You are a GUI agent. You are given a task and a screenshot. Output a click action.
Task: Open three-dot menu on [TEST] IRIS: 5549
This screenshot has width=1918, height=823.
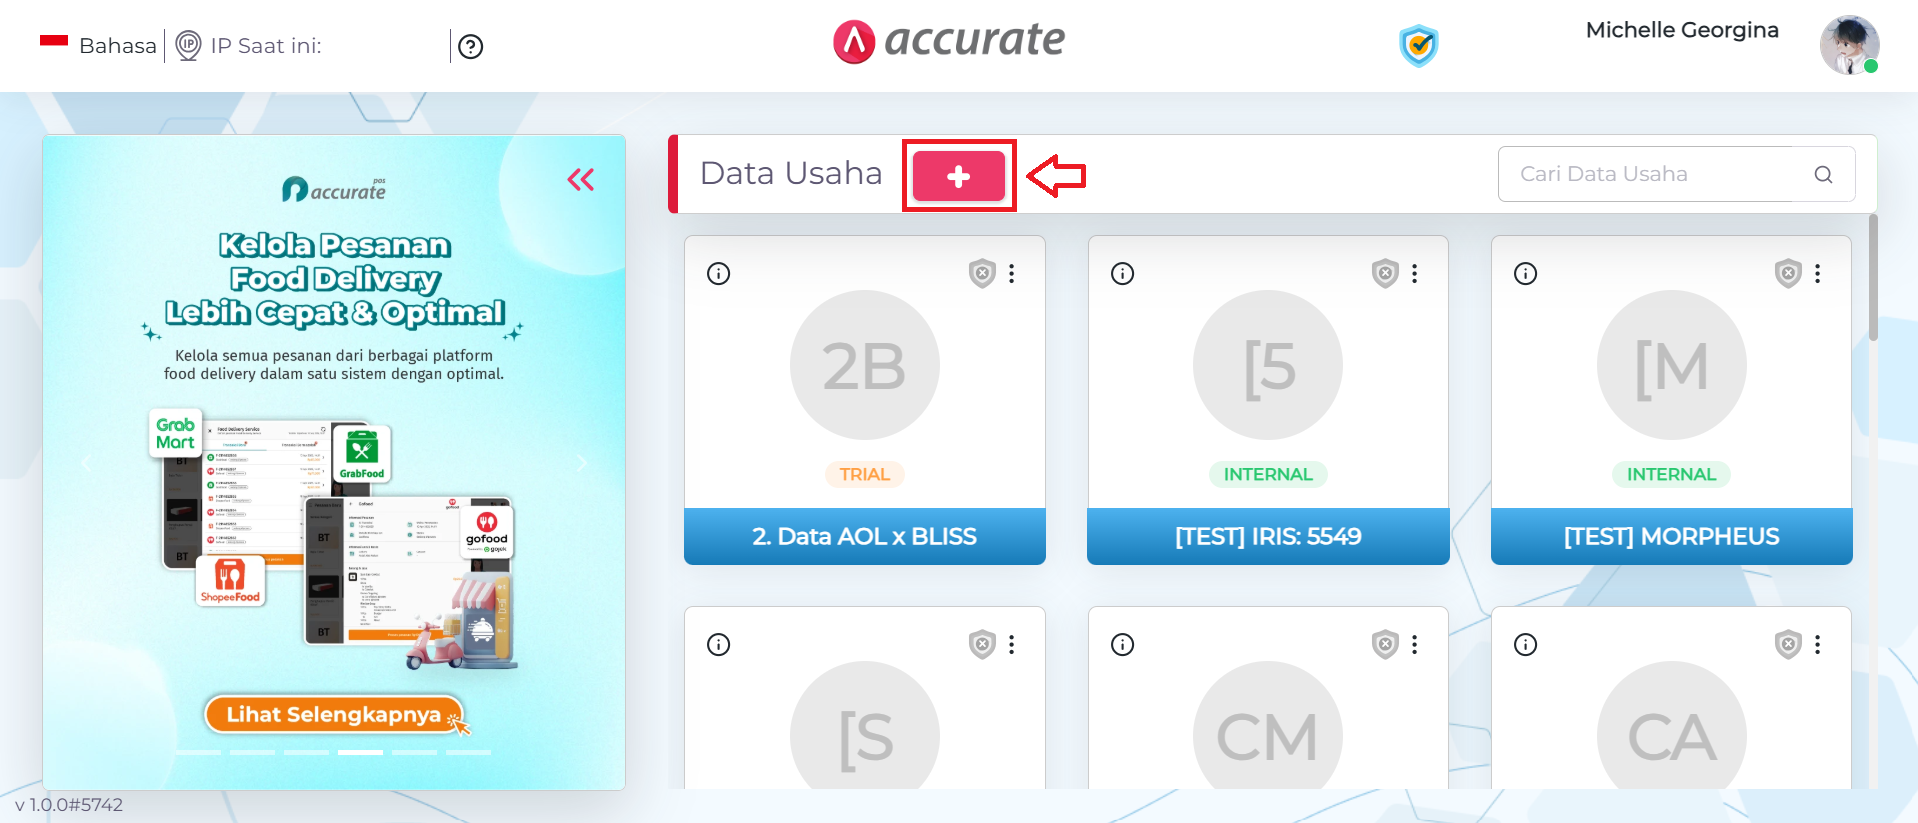(x=1415, y=274)
